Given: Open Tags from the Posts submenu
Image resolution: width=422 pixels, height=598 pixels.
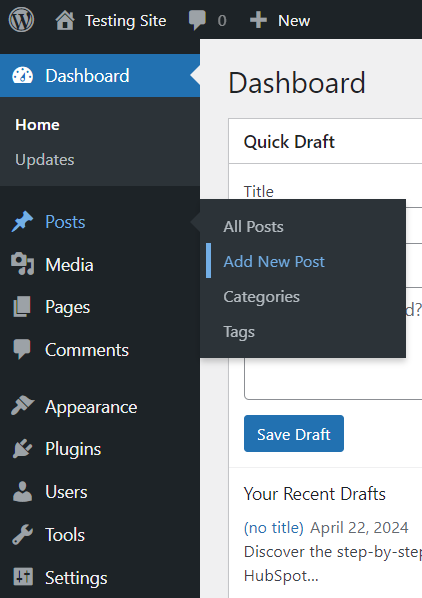Looking at the screenshot, I should click(x=239, y=332).
